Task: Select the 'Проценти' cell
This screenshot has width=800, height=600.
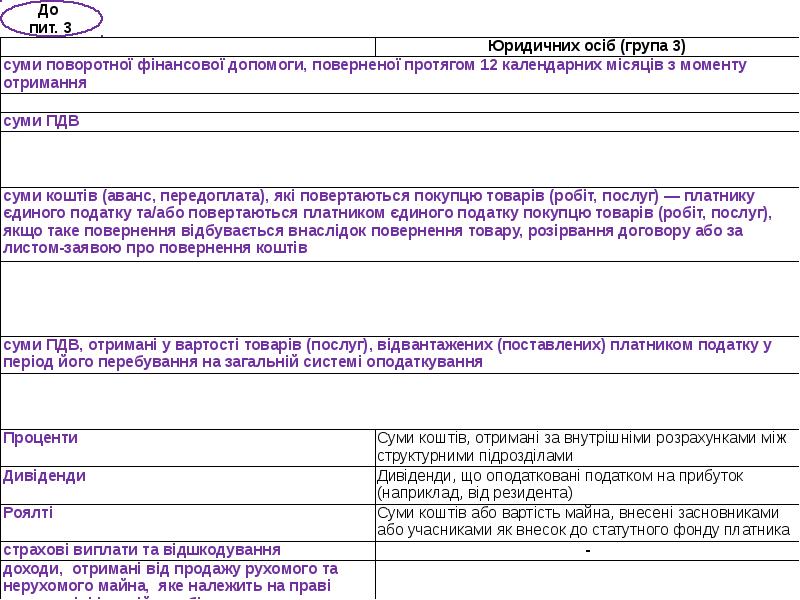Action: point(188,446)
